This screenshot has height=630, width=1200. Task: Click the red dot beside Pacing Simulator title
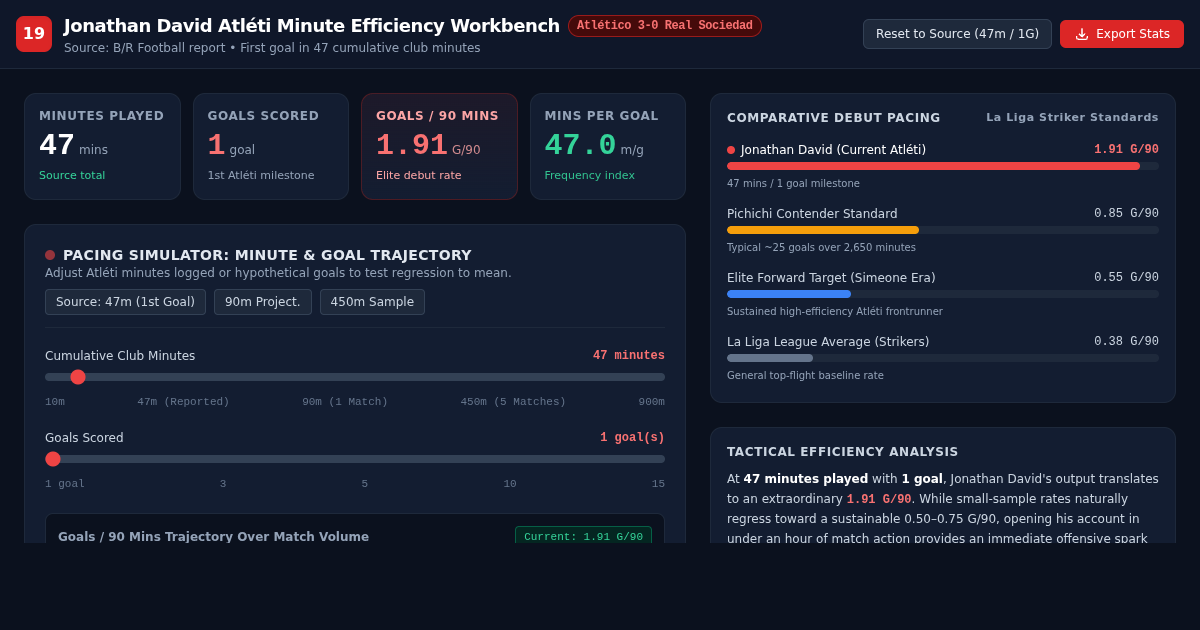(x=50, y=255)
